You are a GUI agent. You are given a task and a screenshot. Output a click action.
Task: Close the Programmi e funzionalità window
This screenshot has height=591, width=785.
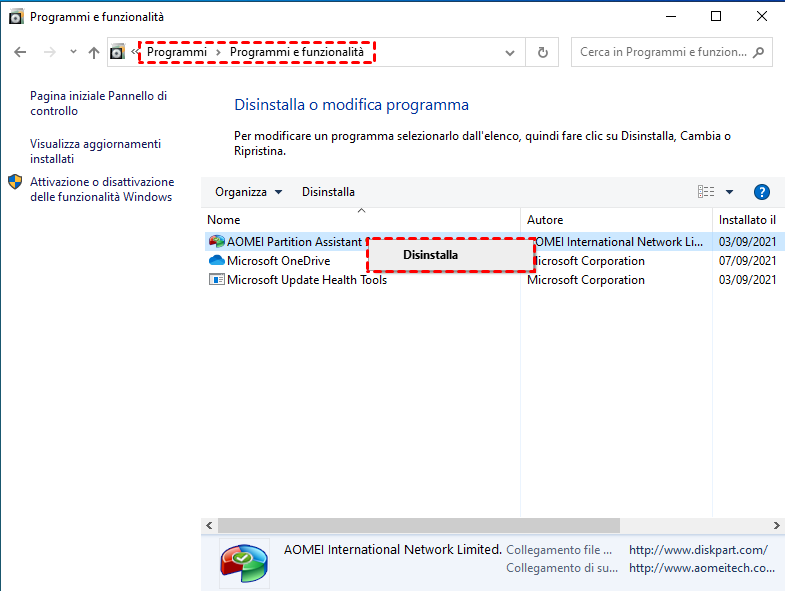pyautogui.click(x=761, y=17)
